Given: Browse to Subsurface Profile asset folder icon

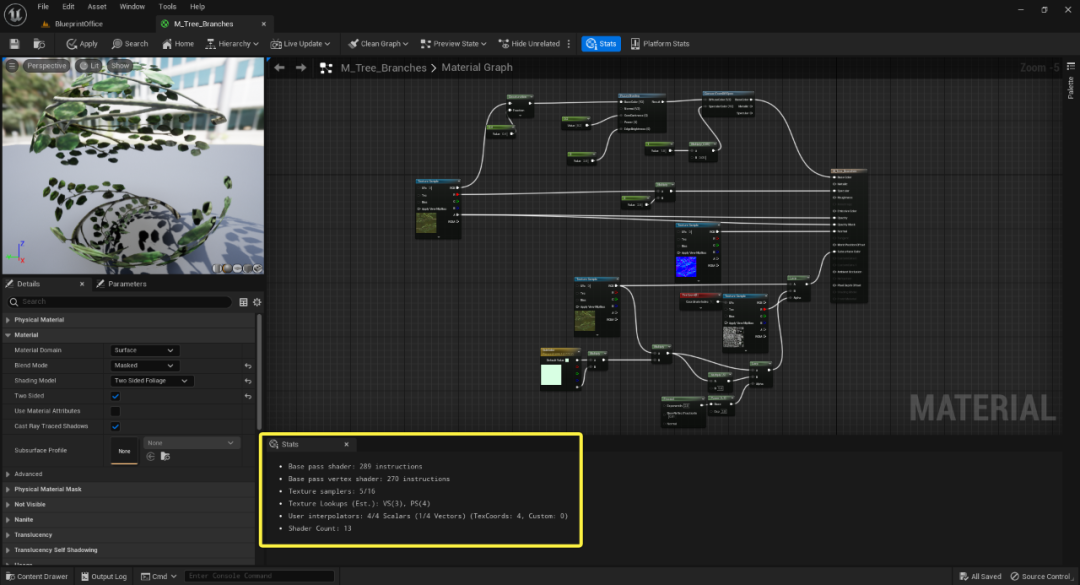Looking at the screenshot, I should pyautogui.click(x=165, y=456).
